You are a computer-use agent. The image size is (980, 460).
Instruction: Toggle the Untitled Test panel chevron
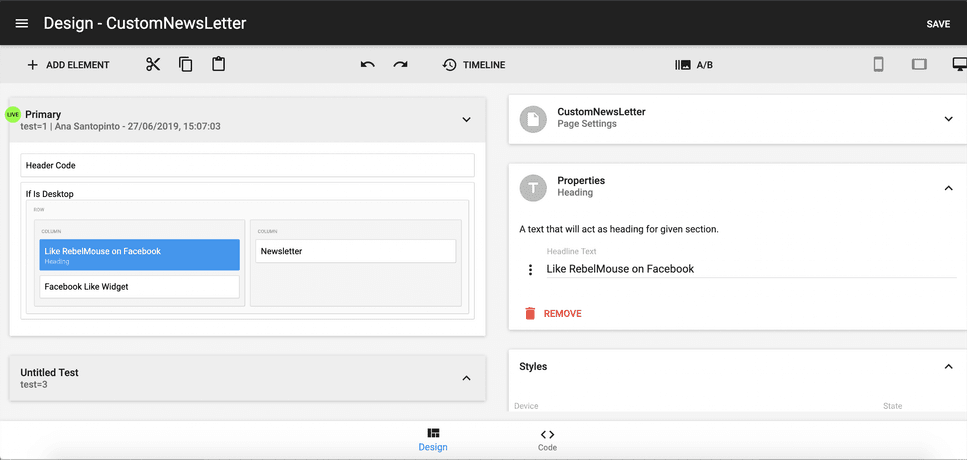[465, 378]
